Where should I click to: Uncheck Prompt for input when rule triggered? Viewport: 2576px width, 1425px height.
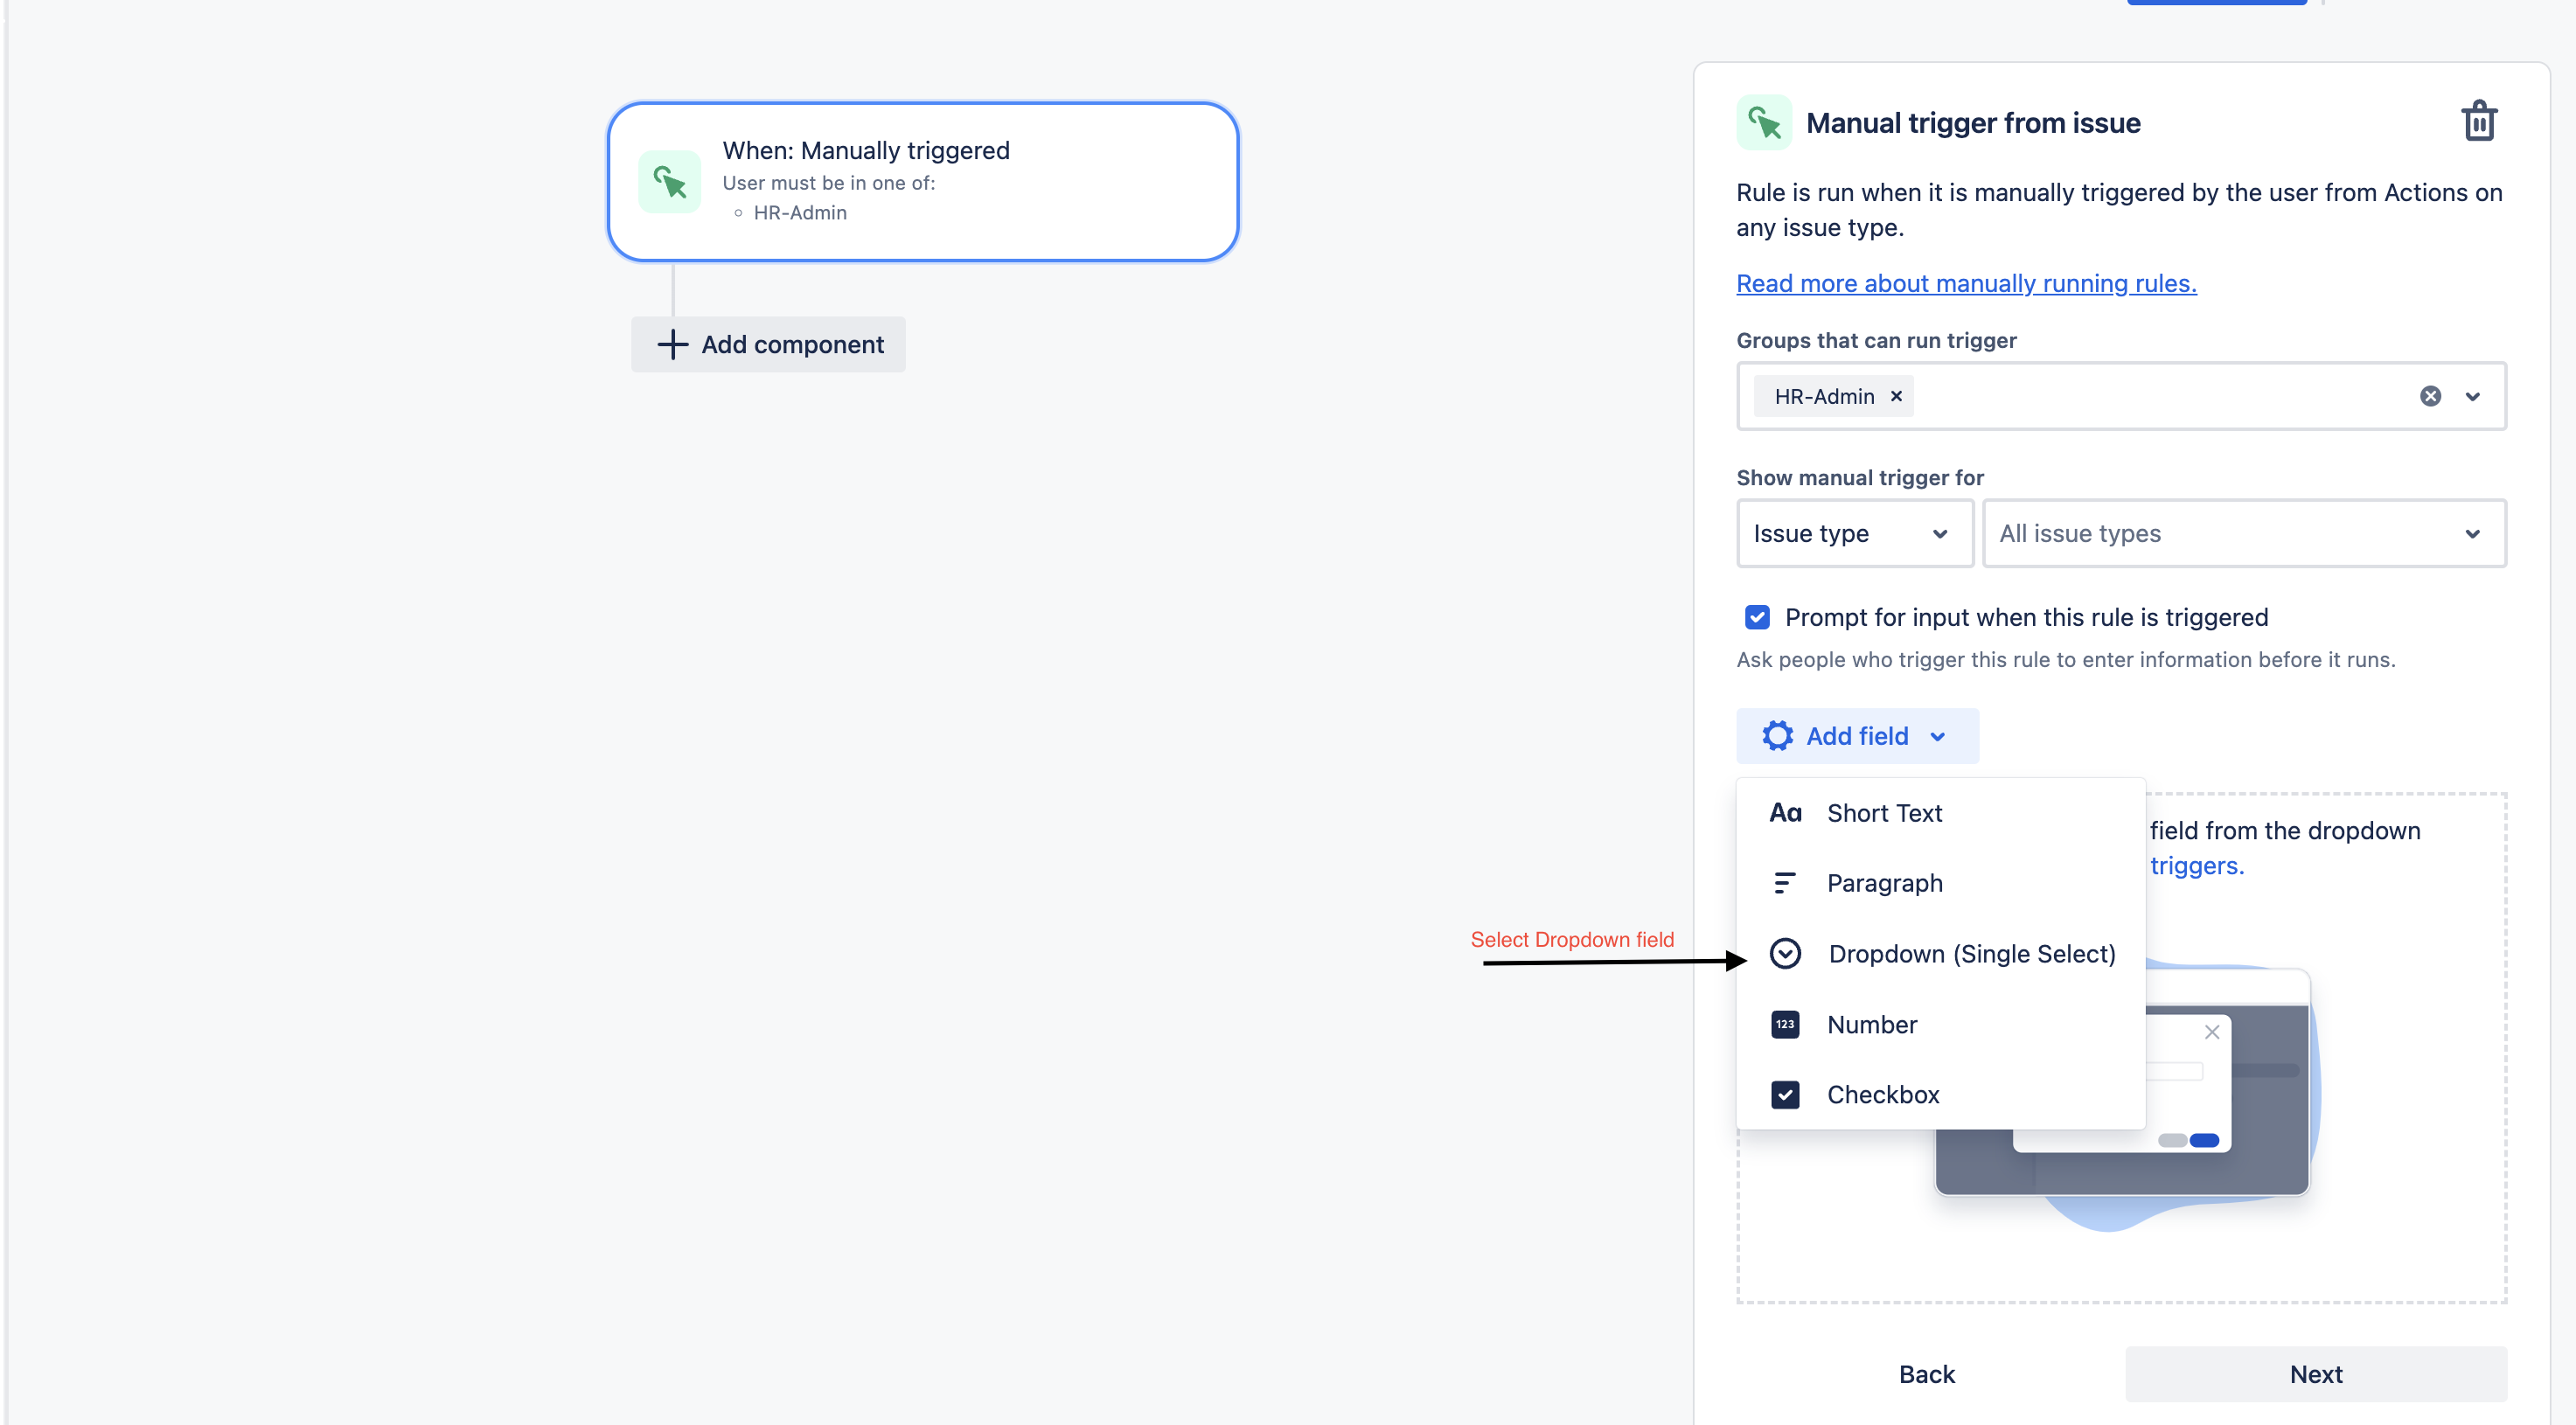coord(1757,617)
